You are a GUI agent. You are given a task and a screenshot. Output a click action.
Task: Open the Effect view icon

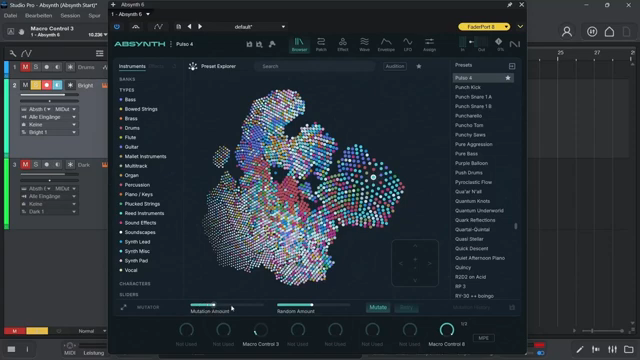343,44
